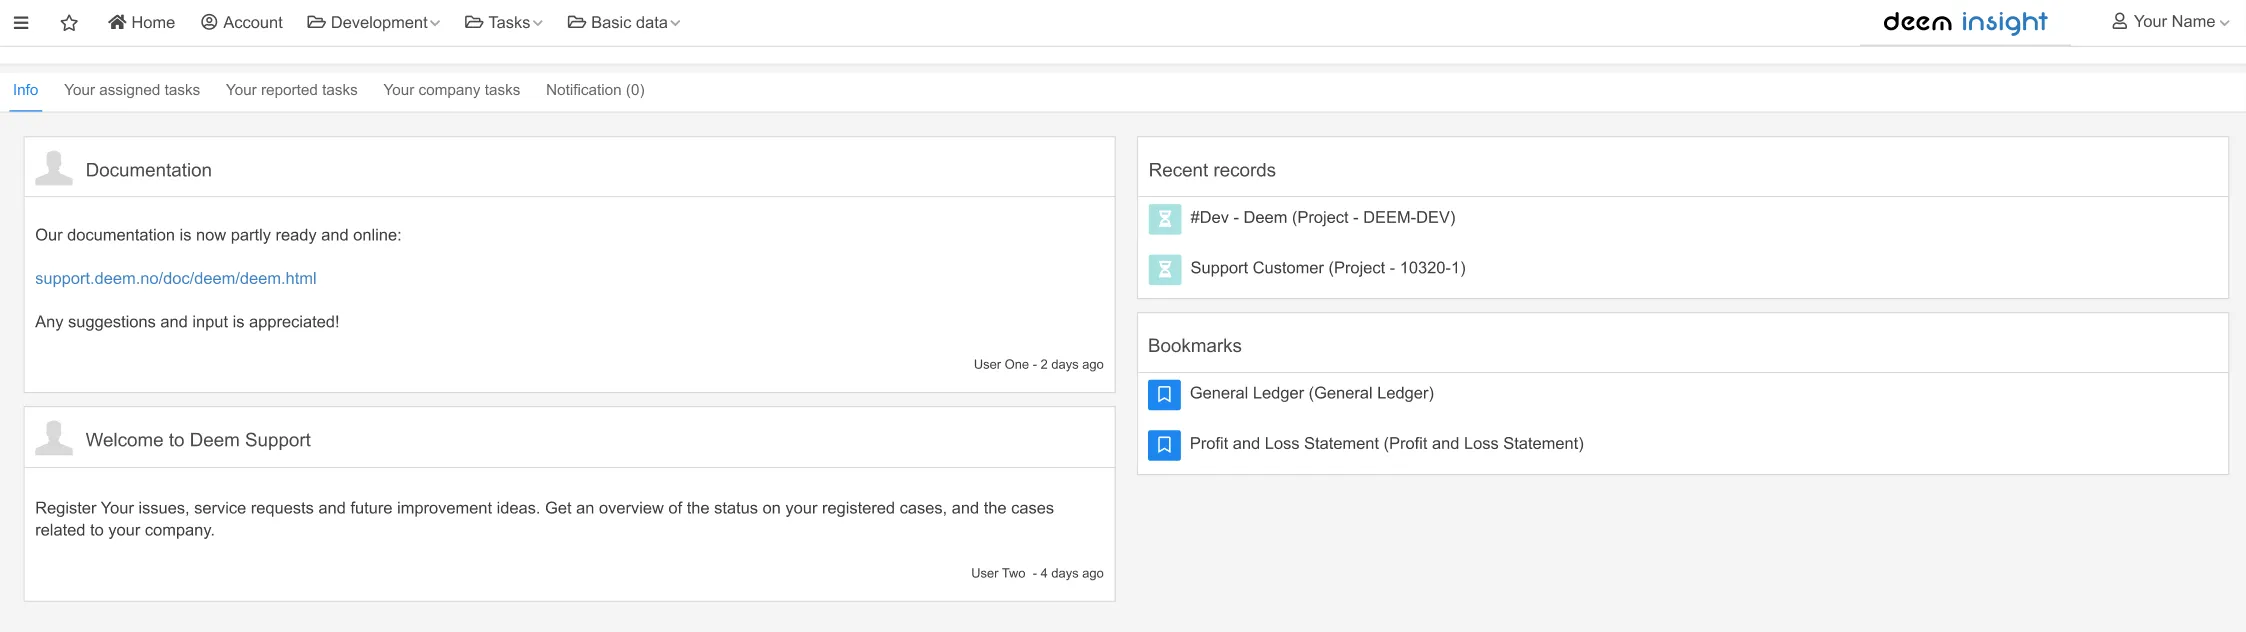Switch to Your reported tasks tab
This screenshot has height=632, width=2246.
pos(291,90)
